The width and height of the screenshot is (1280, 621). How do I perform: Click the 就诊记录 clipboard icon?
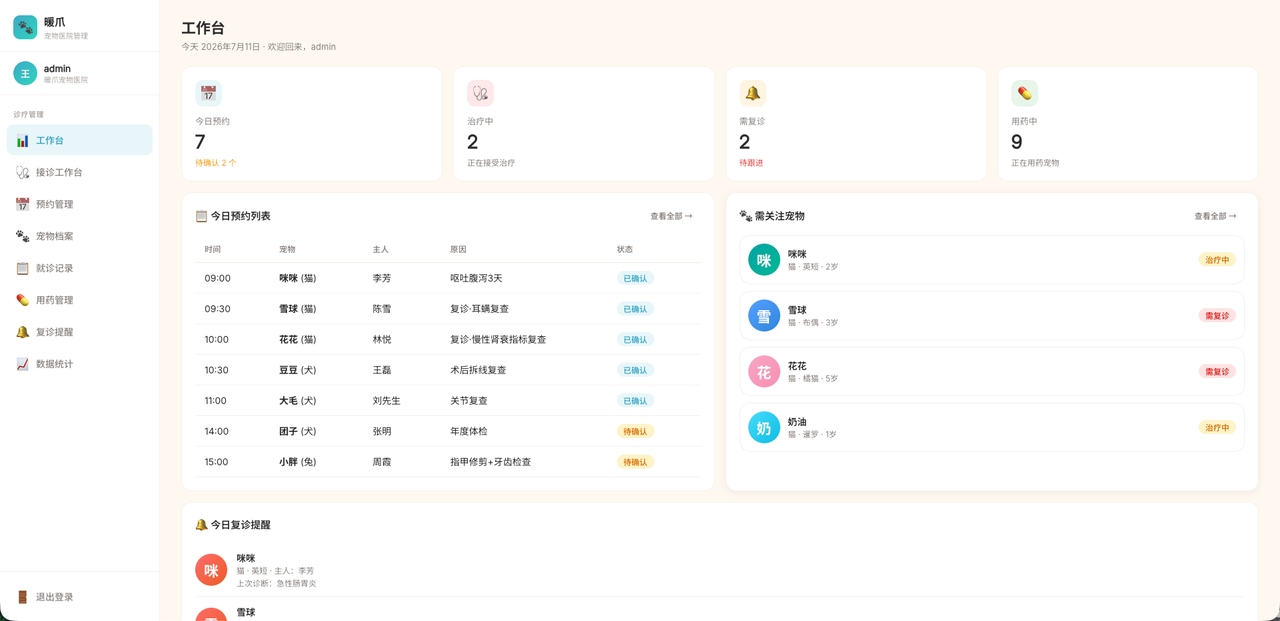point(22,268)
